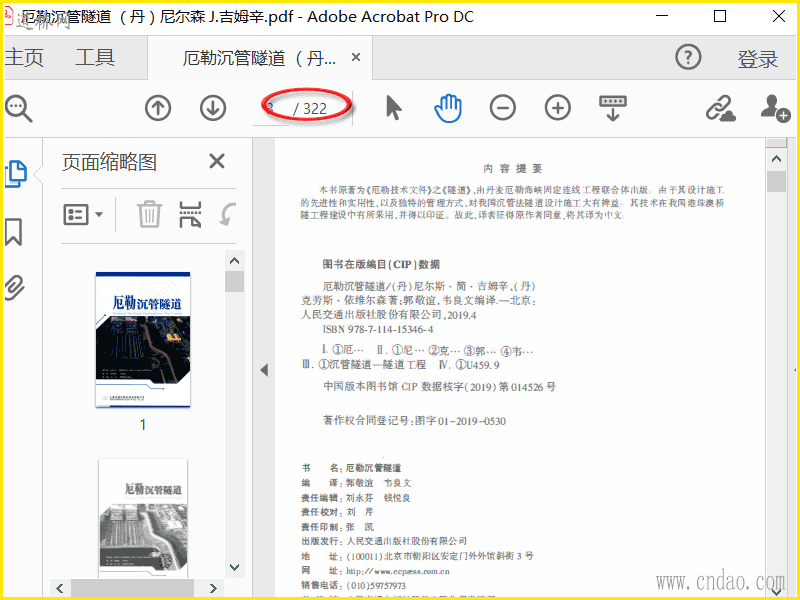Click the page label 1 under the cover thumbnail
The width and height of the screenshot is (800, 600).
click(x=143, y=424)
